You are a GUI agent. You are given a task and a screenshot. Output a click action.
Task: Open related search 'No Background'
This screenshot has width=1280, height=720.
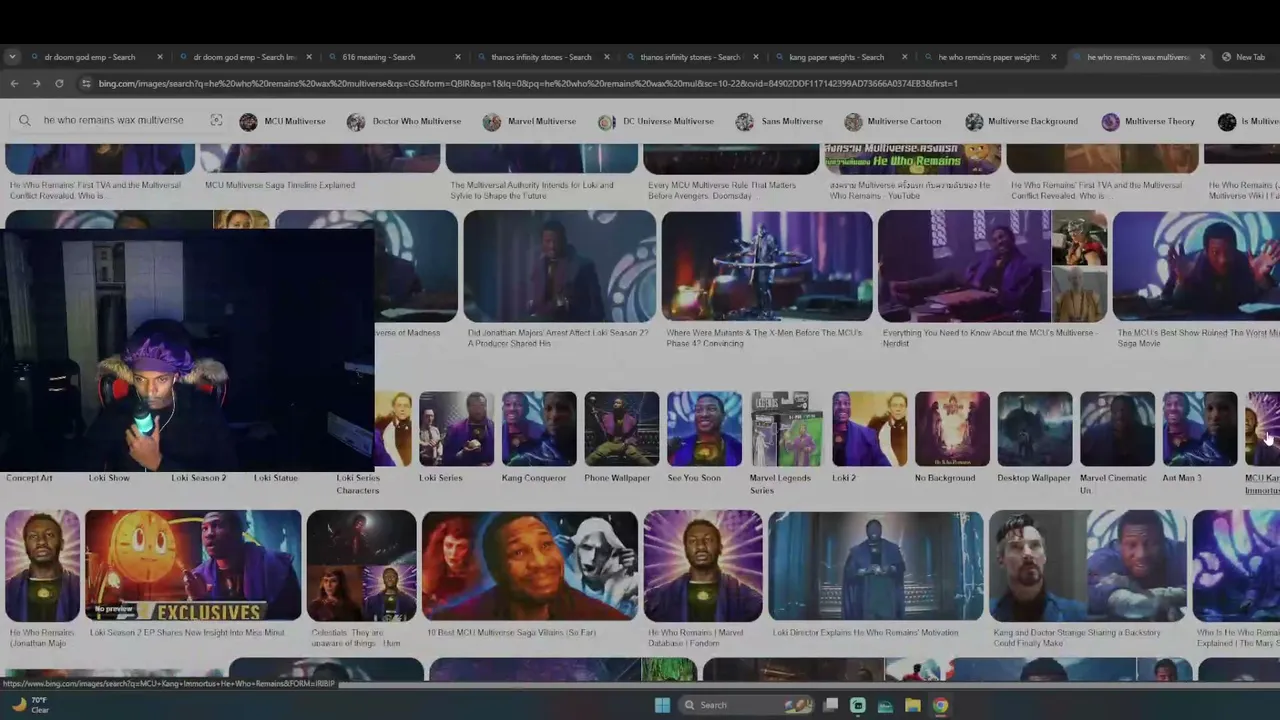(952, 437)
